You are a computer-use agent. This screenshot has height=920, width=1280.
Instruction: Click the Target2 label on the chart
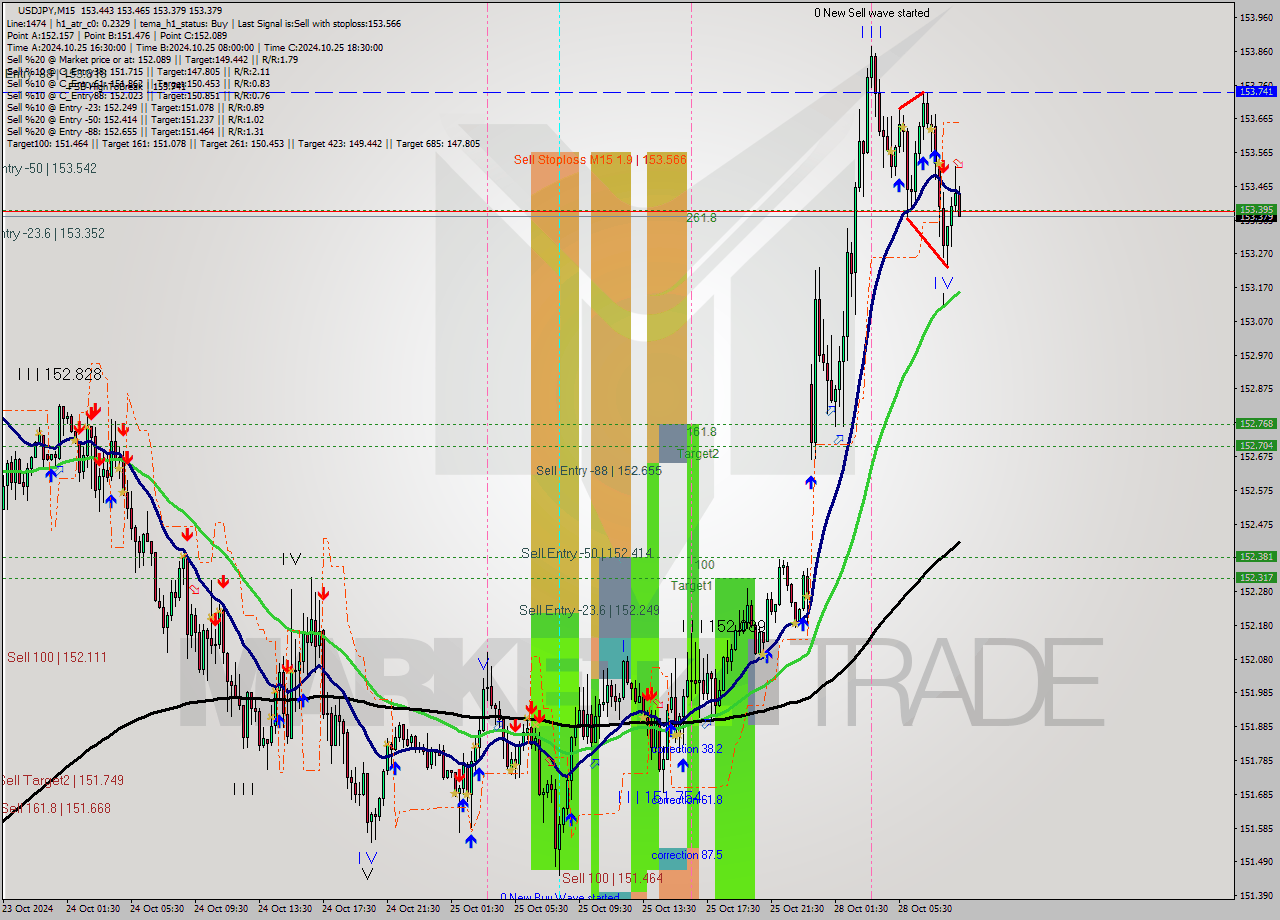click(x=697, y=453)
